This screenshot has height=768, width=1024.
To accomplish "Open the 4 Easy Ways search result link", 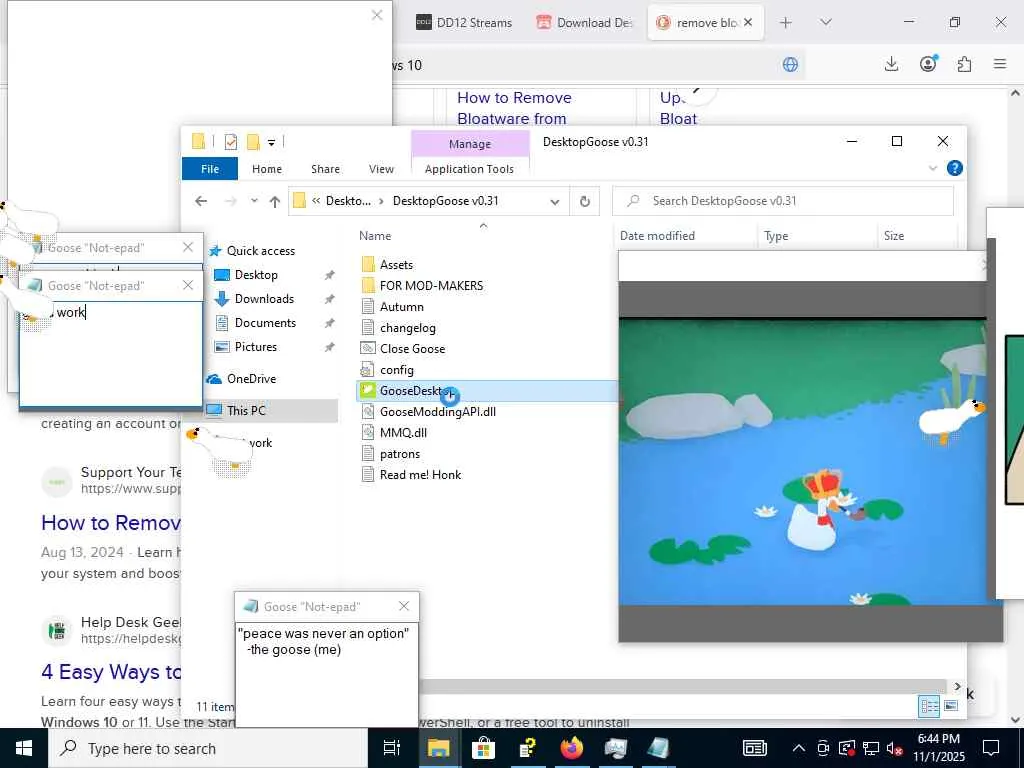I will 110,672.
